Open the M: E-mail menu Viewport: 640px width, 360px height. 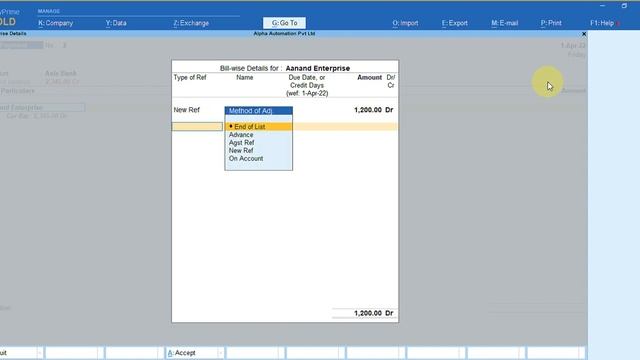coord(504,23)
